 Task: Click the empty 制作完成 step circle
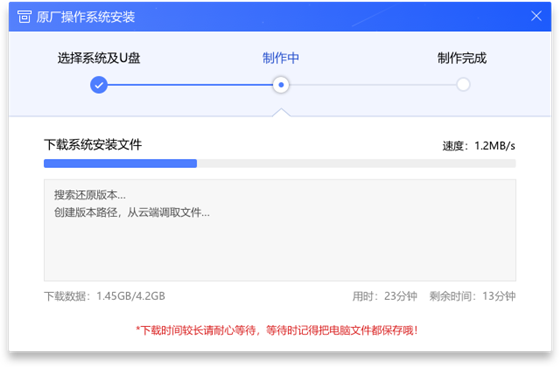pos(463,85)
